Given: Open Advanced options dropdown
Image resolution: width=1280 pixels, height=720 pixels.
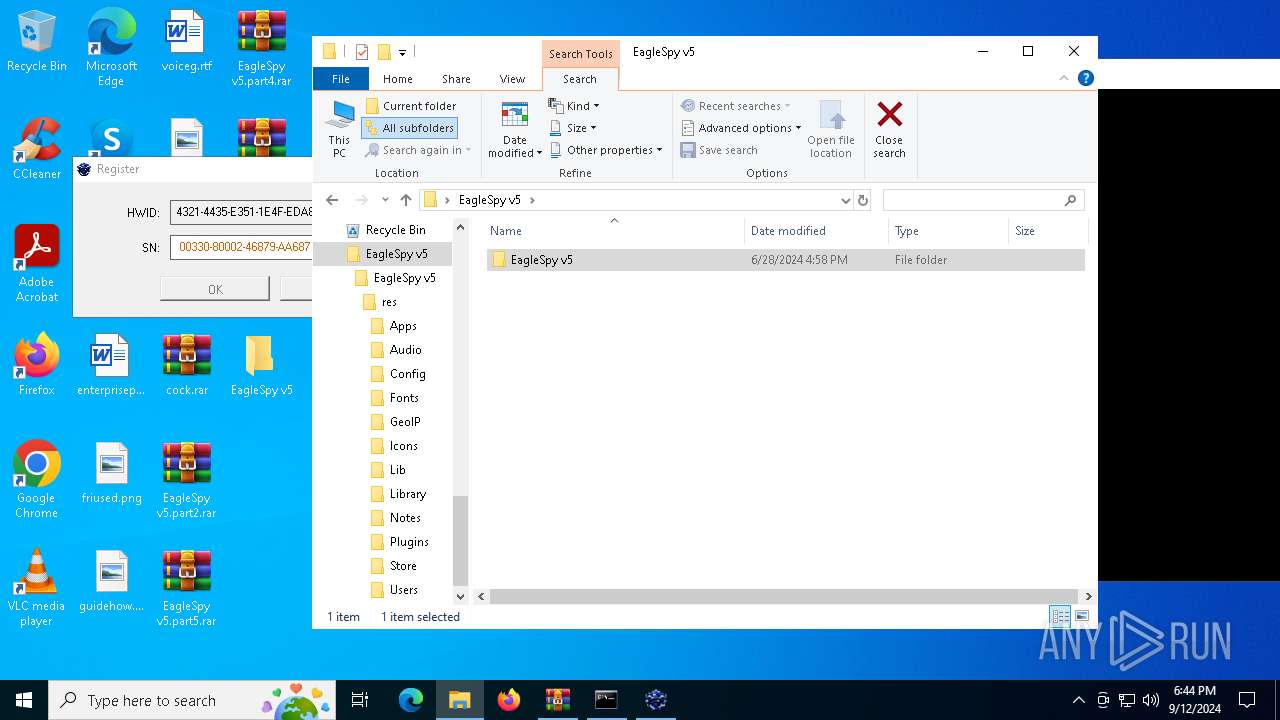Looking at the screenshot, I should point(741,128).
